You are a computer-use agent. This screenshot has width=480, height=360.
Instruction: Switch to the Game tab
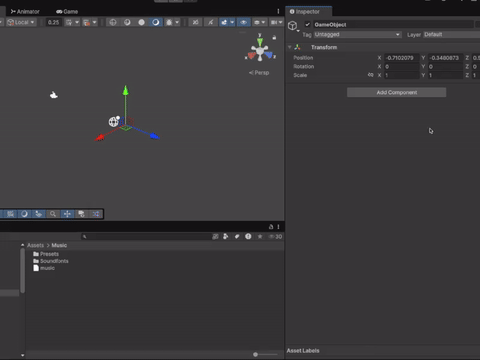(67, 12)
